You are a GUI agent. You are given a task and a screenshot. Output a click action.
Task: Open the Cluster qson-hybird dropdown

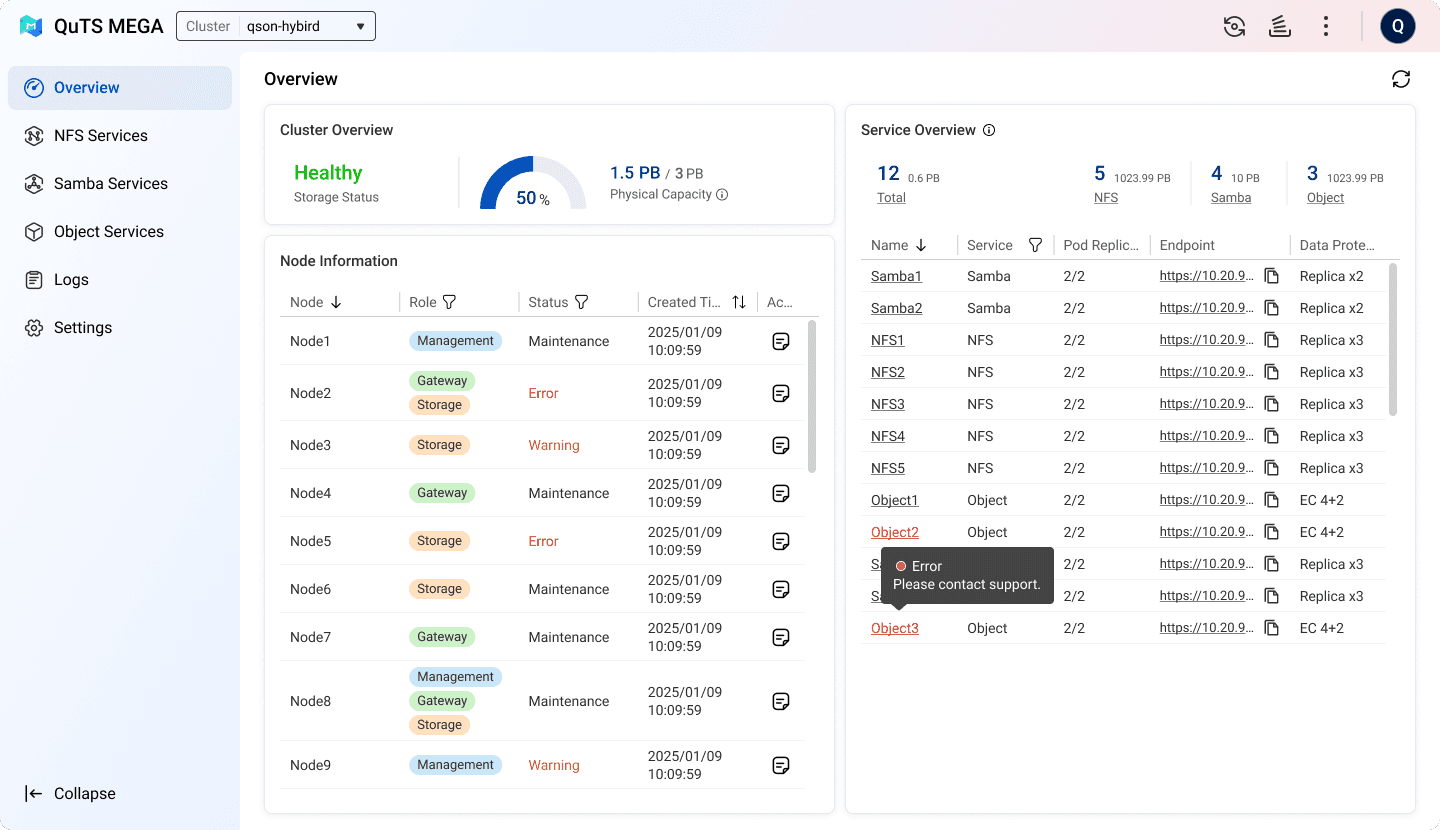(276, 26)
